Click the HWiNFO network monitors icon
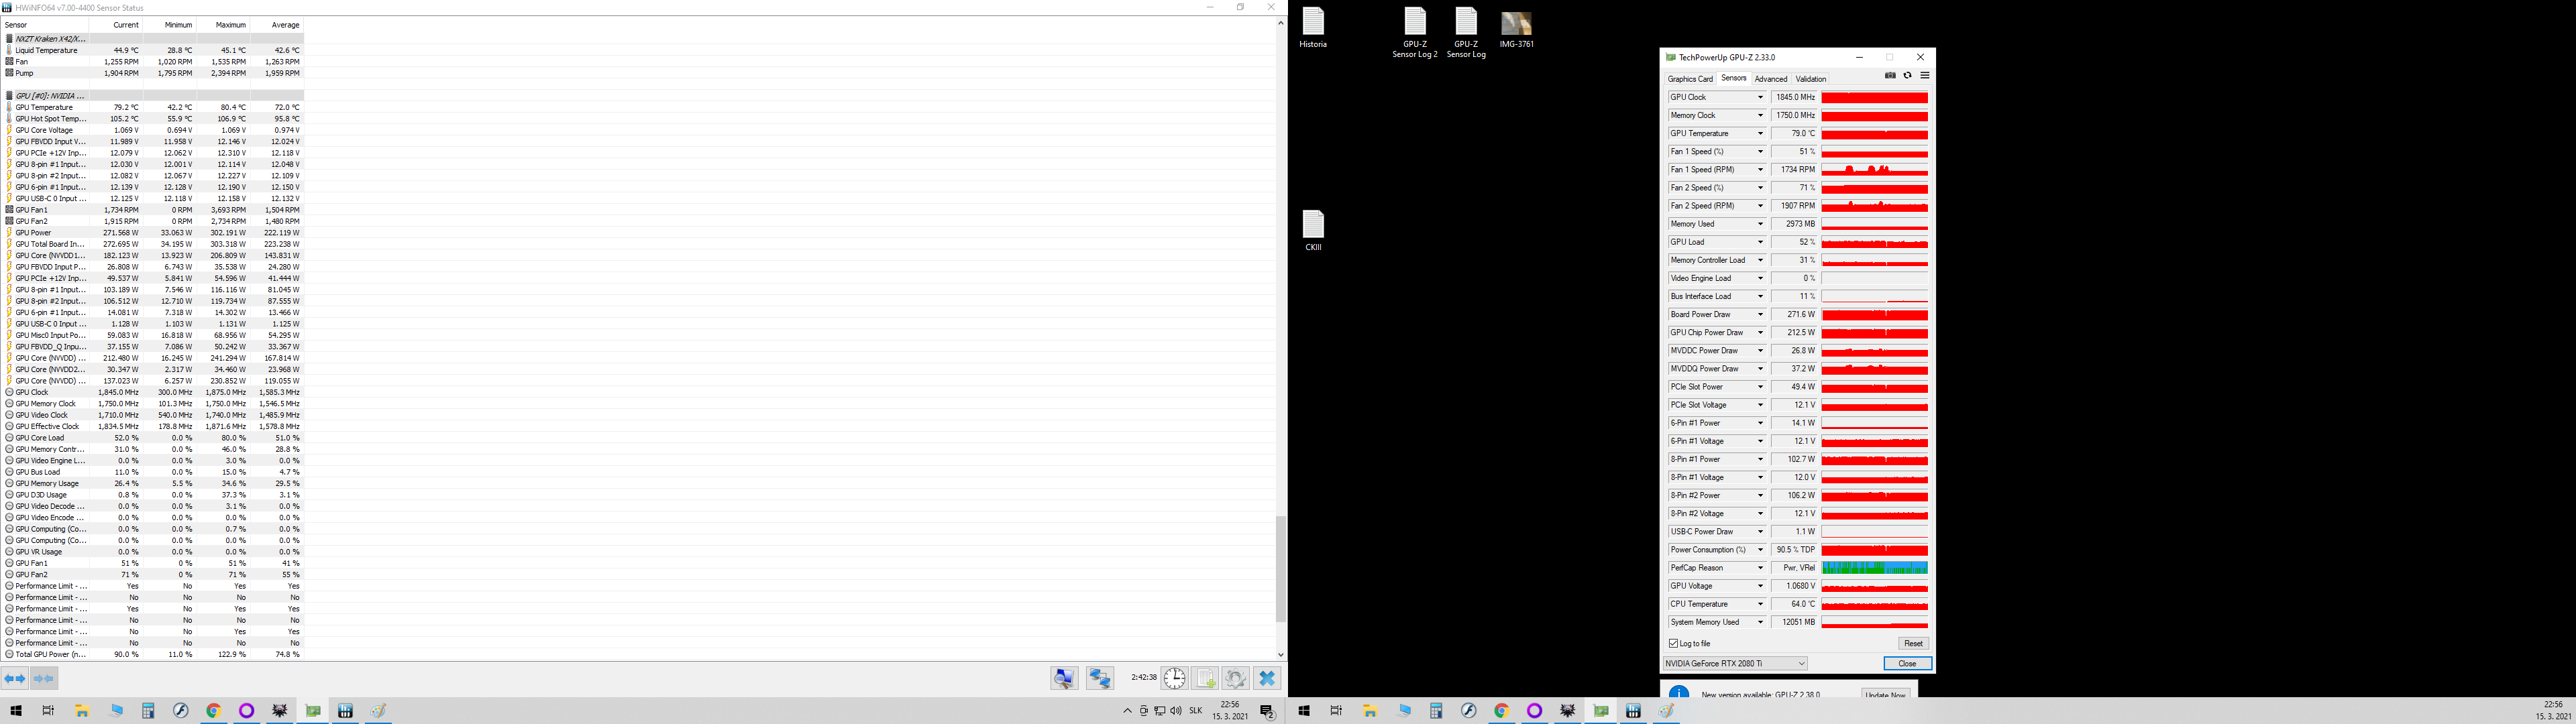The width and height of the screenshot is (2576, 724). click(x=1100, y=679)
